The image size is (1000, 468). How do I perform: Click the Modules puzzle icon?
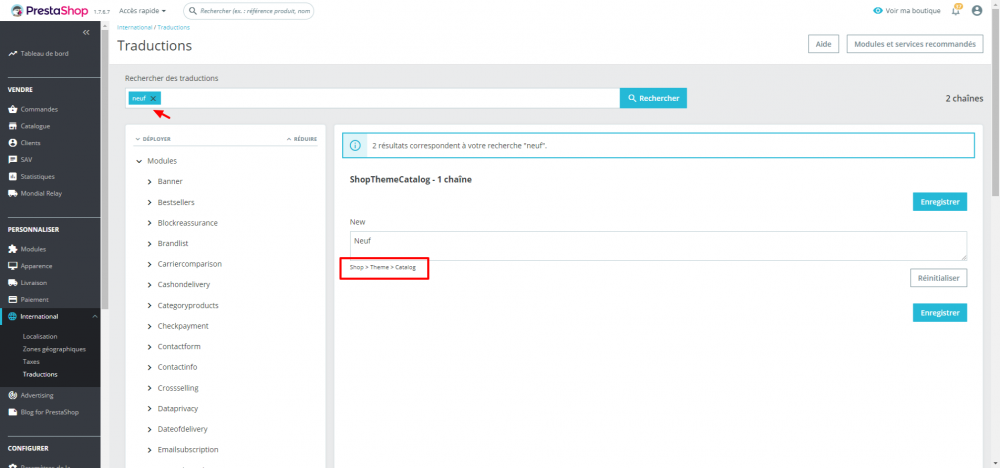pyautogui.click(x=13, y=249)
